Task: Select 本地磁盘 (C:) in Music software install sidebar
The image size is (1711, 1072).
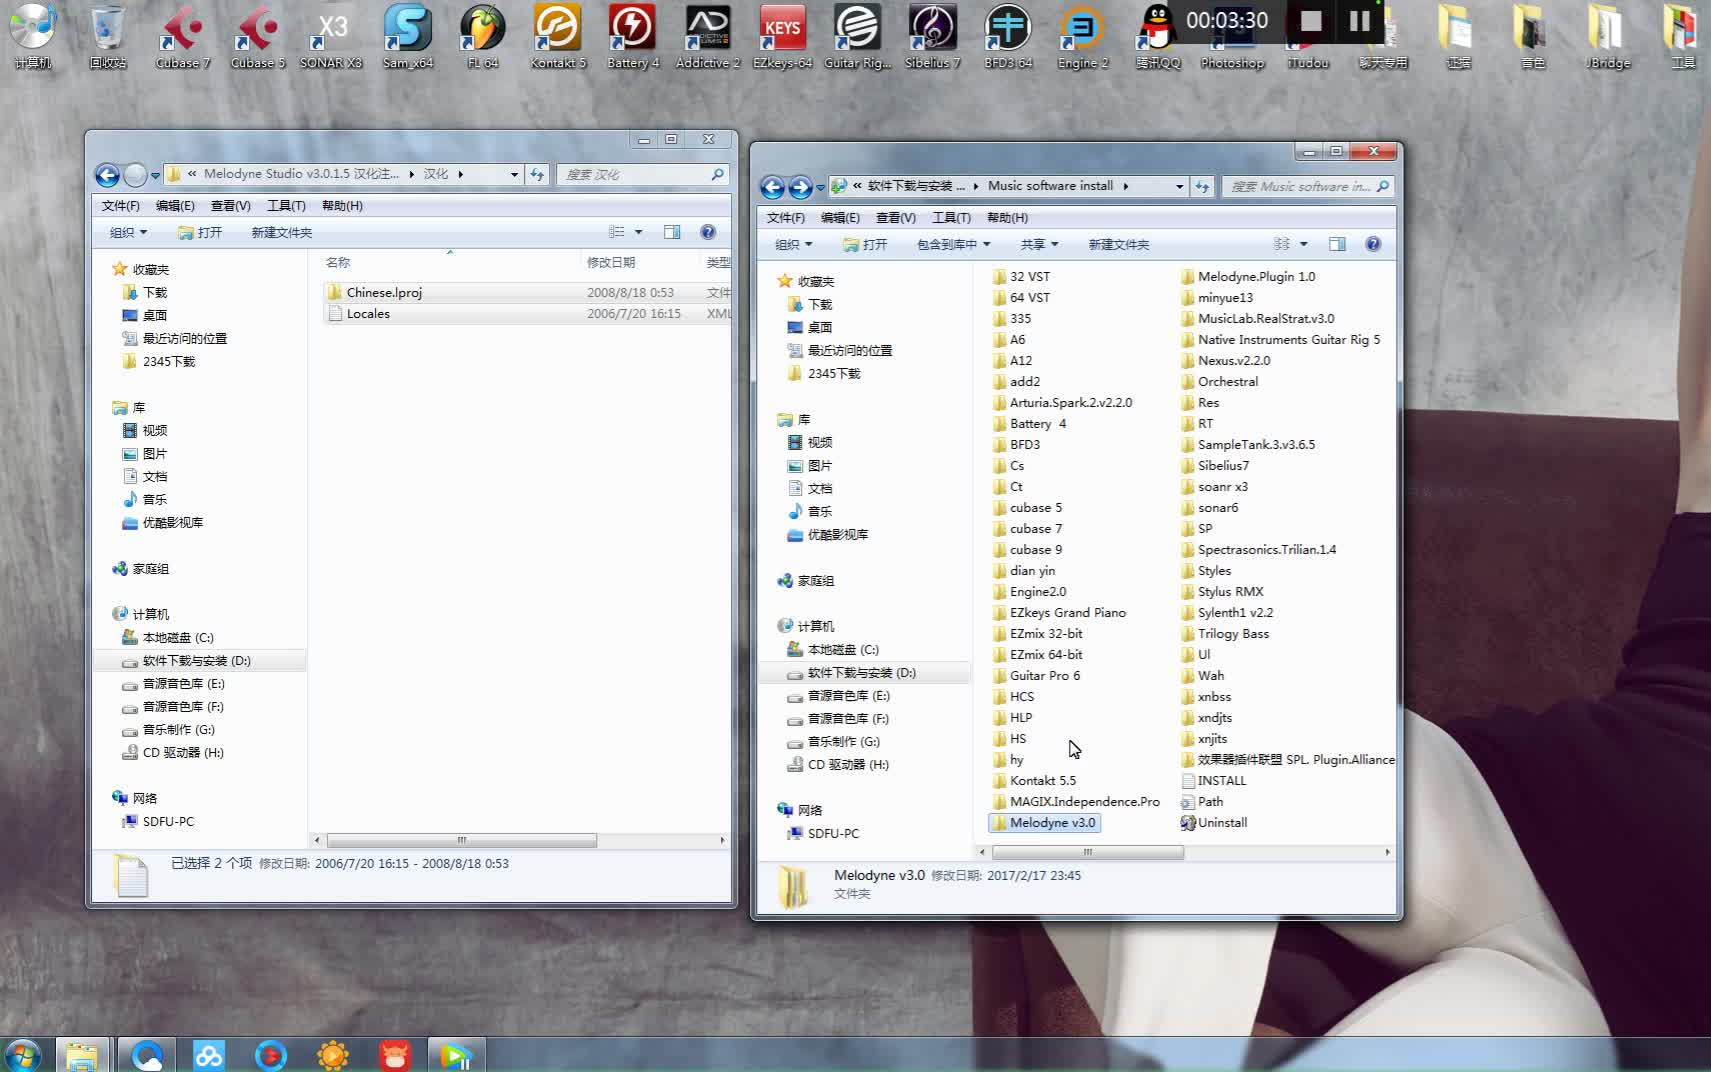Action: click(833, 650)
